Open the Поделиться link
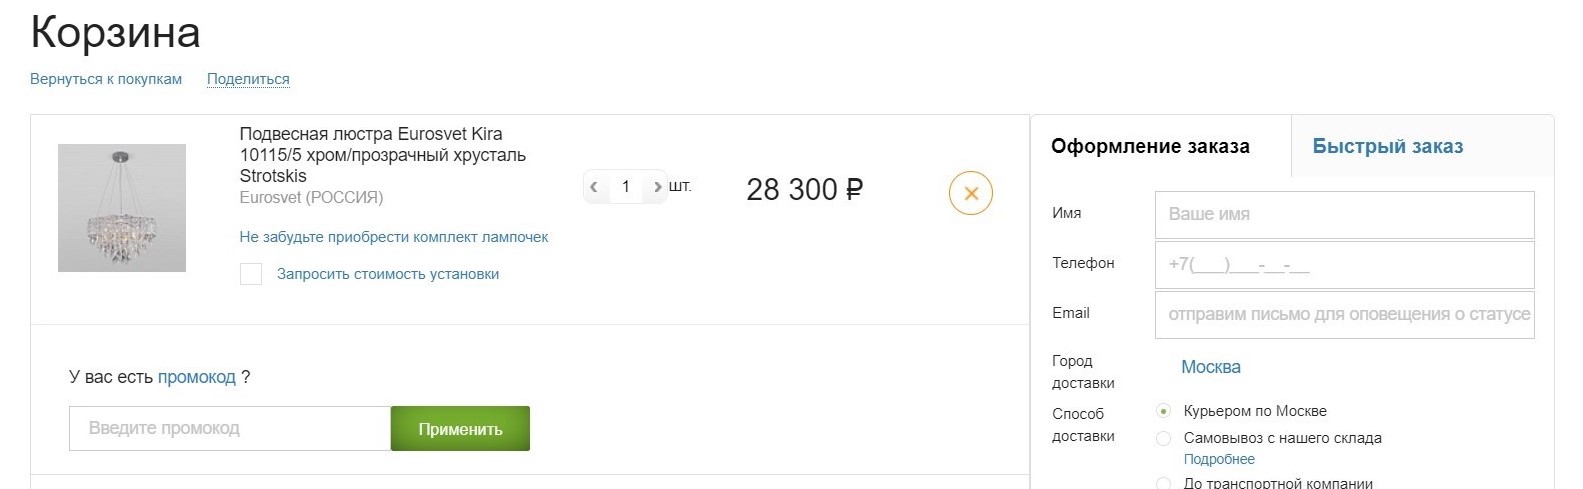This screenshot has width=1583, height=489. (248, 79)
